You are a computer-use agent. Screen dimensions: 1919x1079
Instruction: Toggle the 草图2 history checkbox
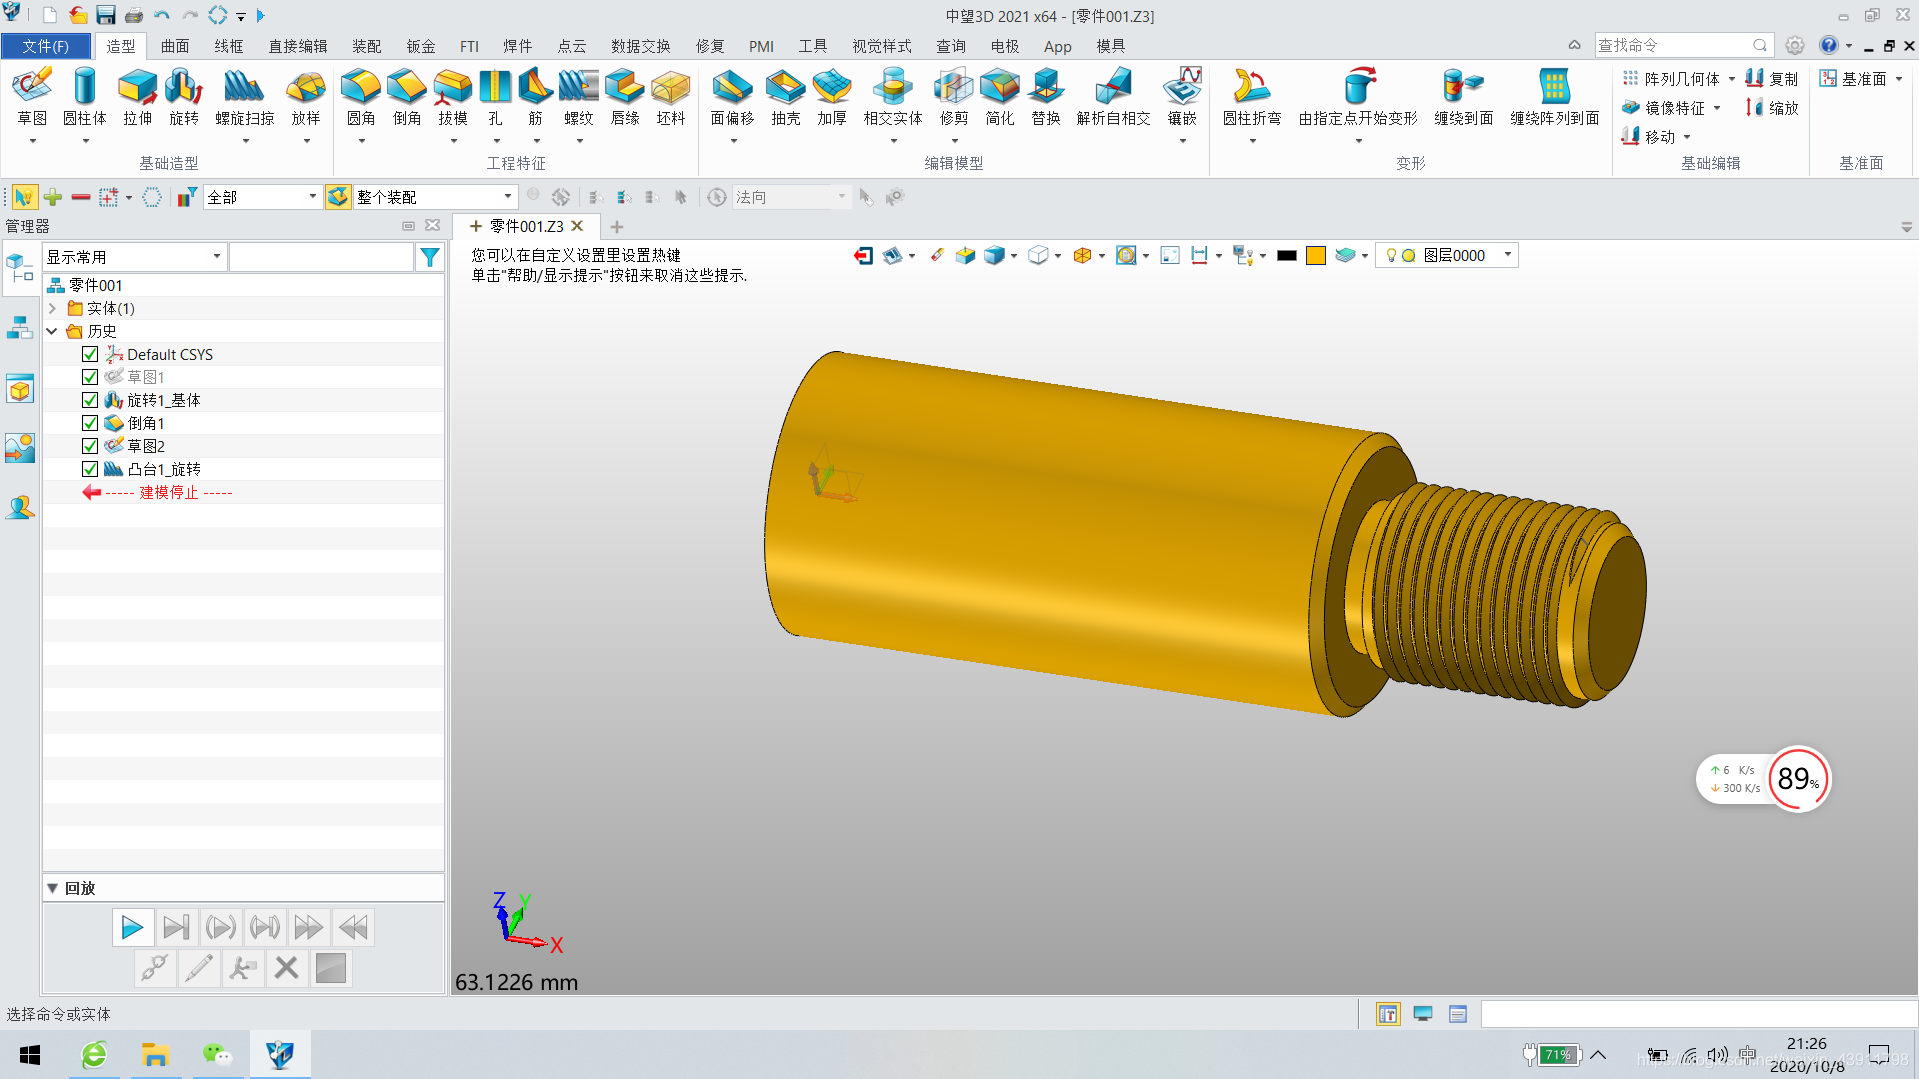tap(90, 446)
